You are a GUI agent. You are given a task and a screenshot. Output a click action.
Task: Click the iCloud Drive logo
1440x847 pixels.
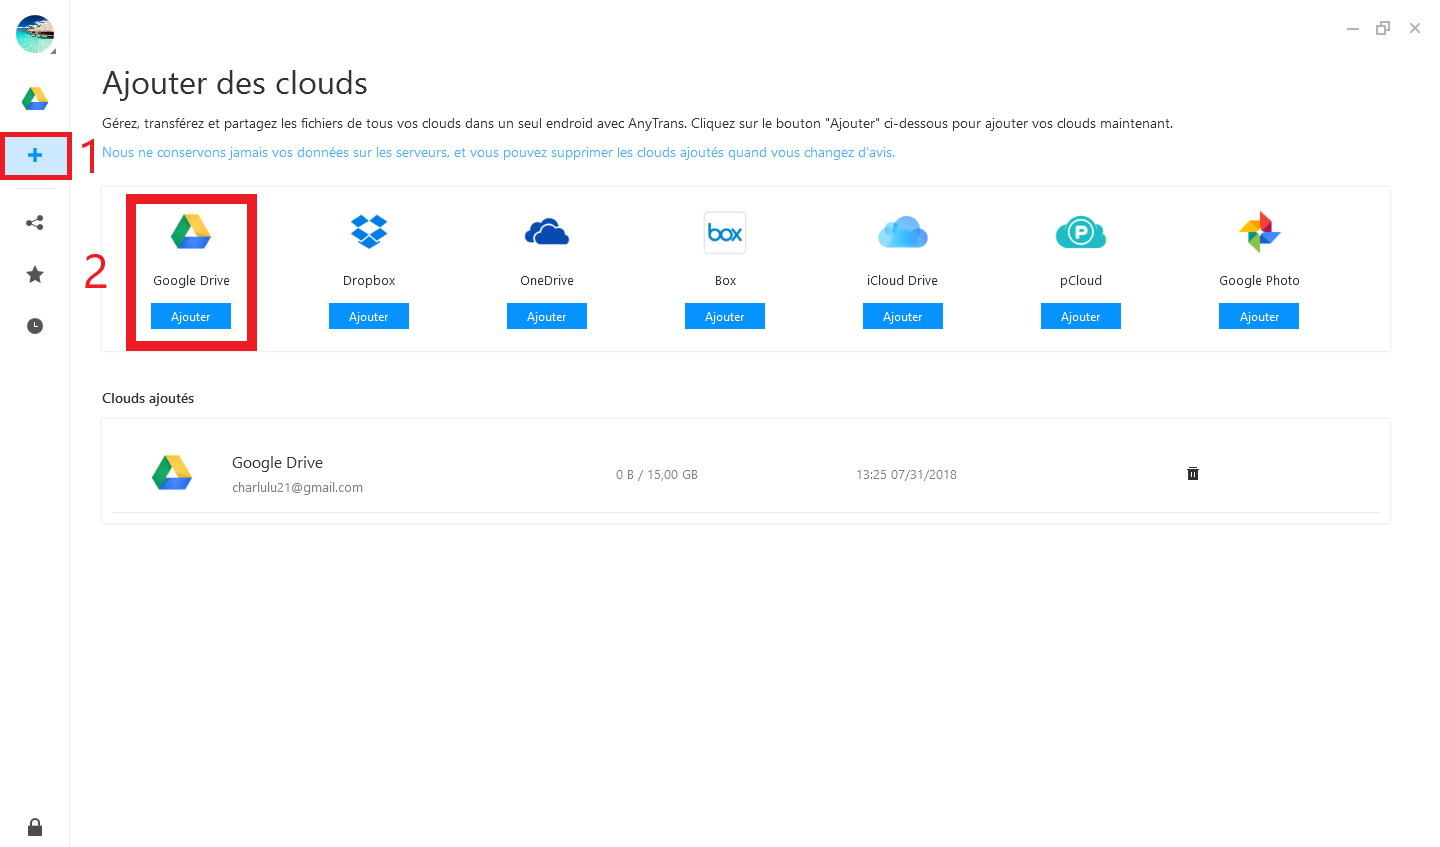click(903, 232)
